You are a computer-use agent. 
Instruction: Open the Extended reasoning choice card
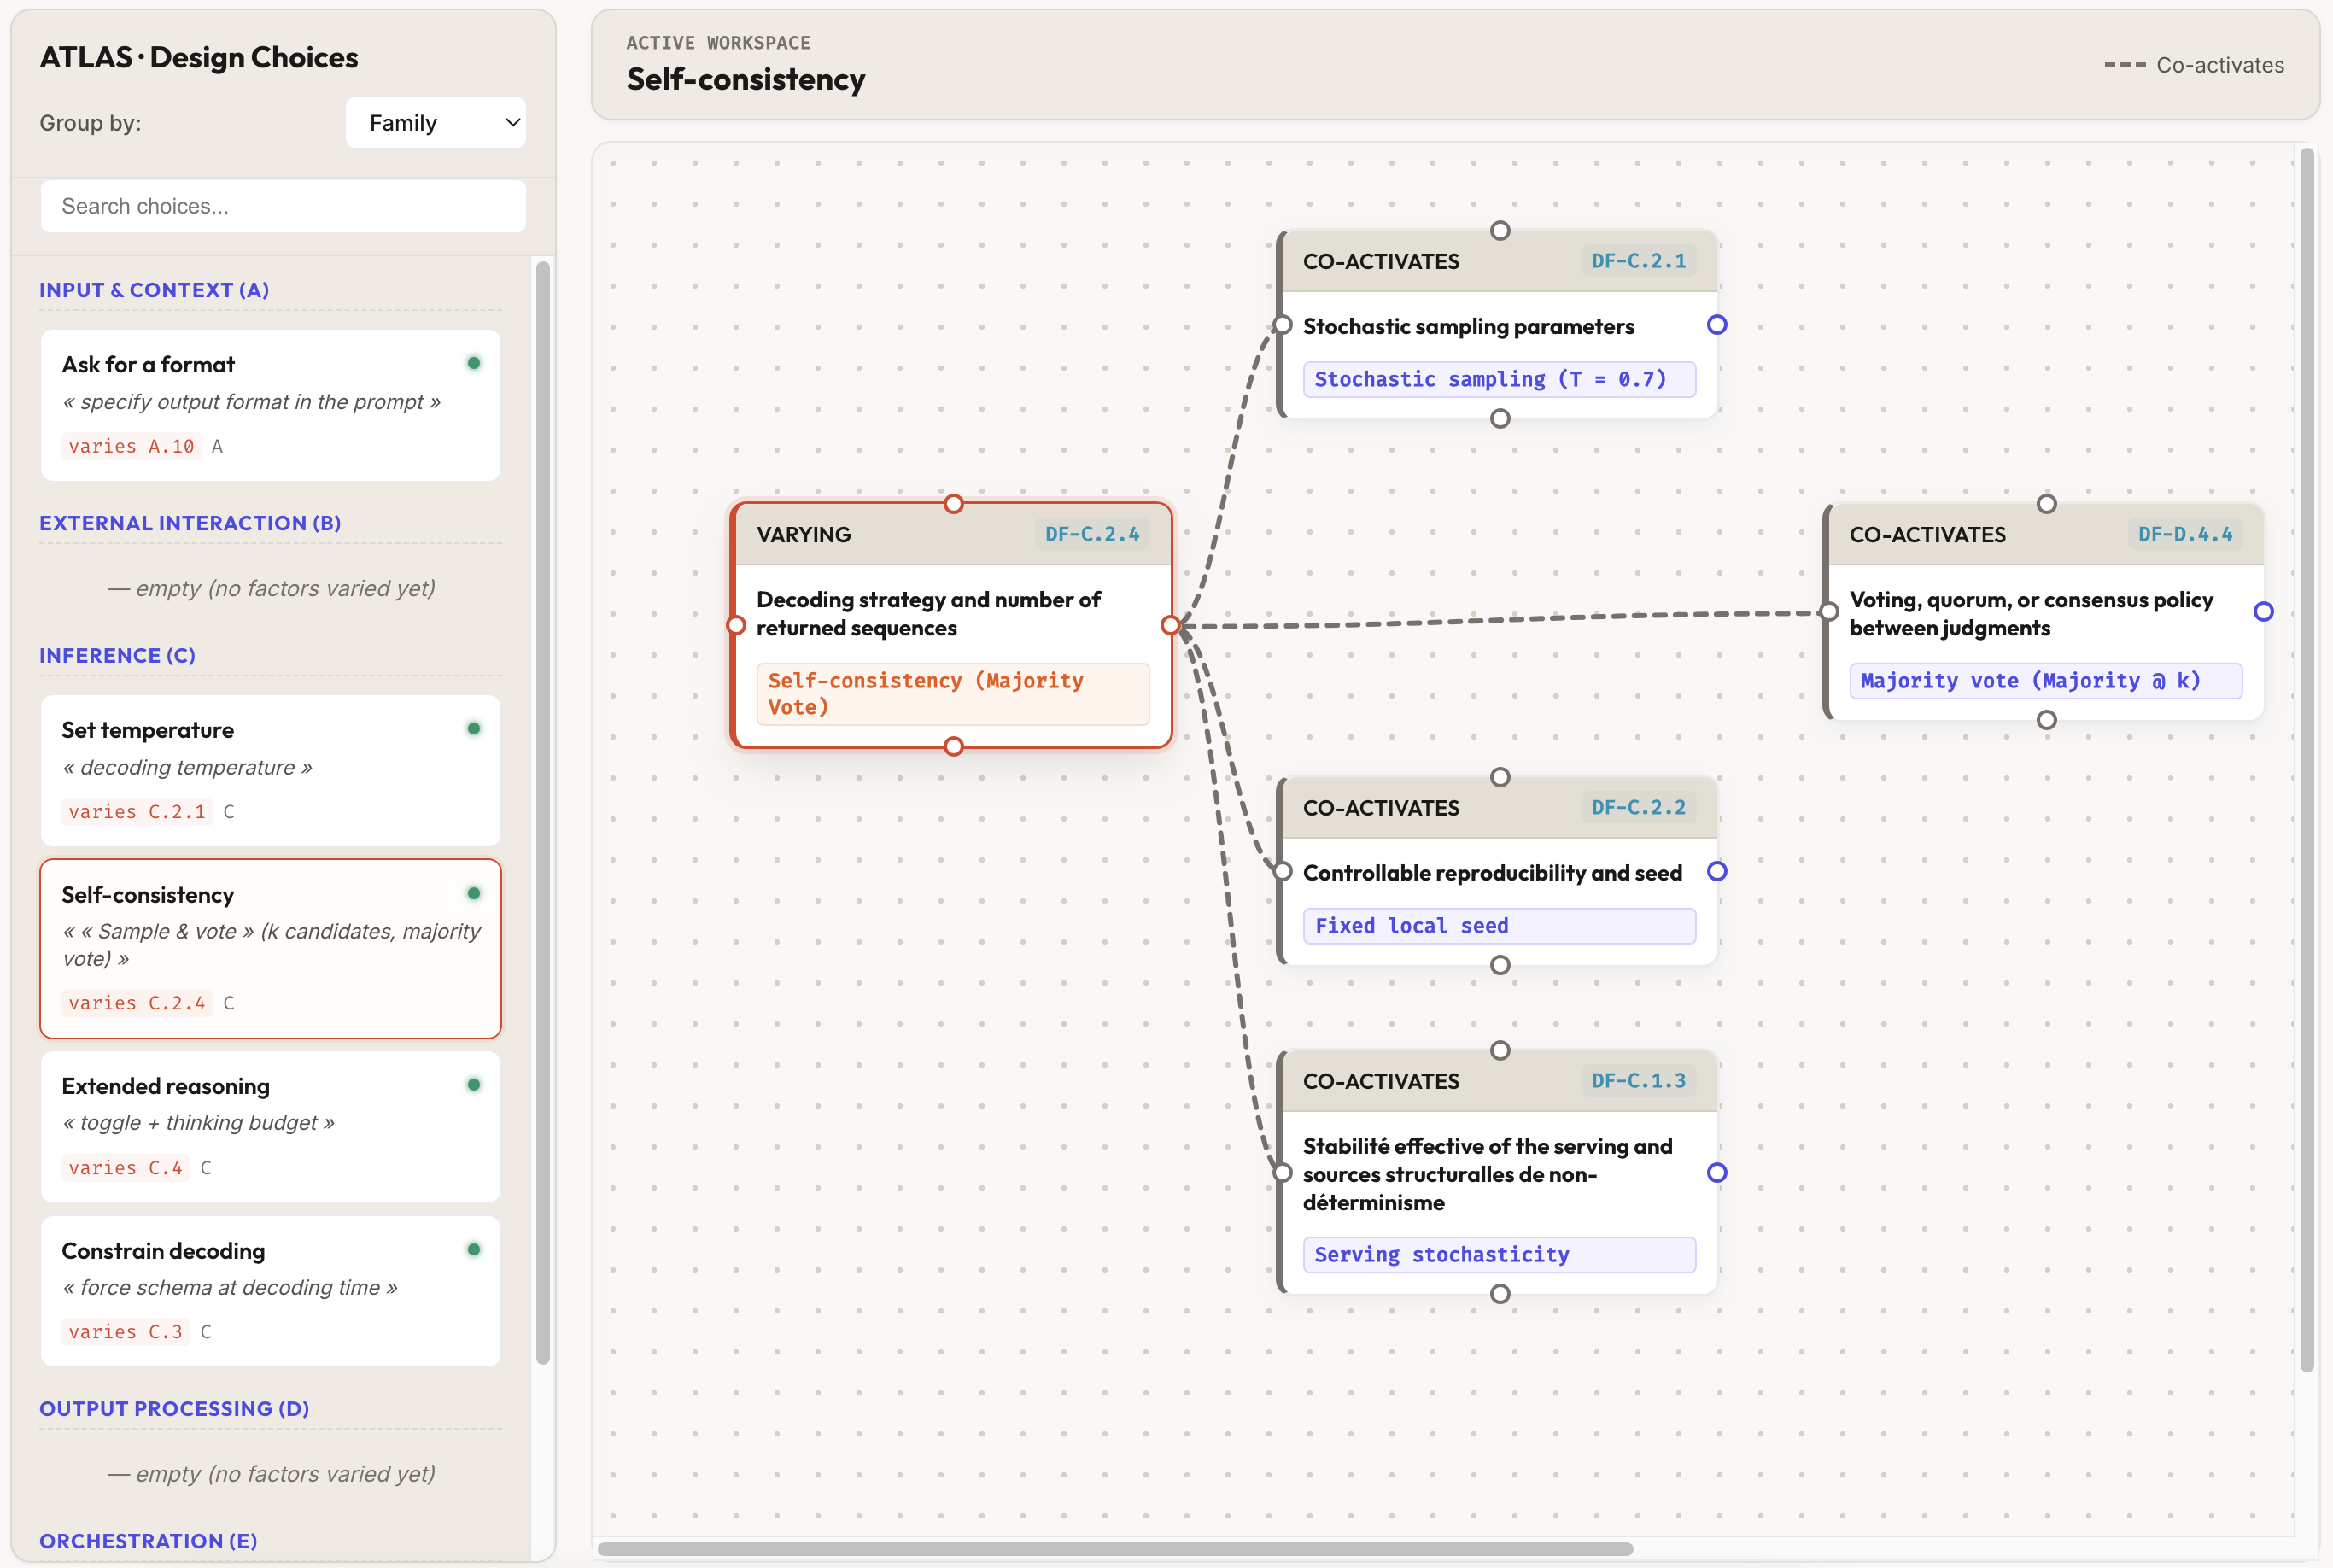[x=270, y=1126]
